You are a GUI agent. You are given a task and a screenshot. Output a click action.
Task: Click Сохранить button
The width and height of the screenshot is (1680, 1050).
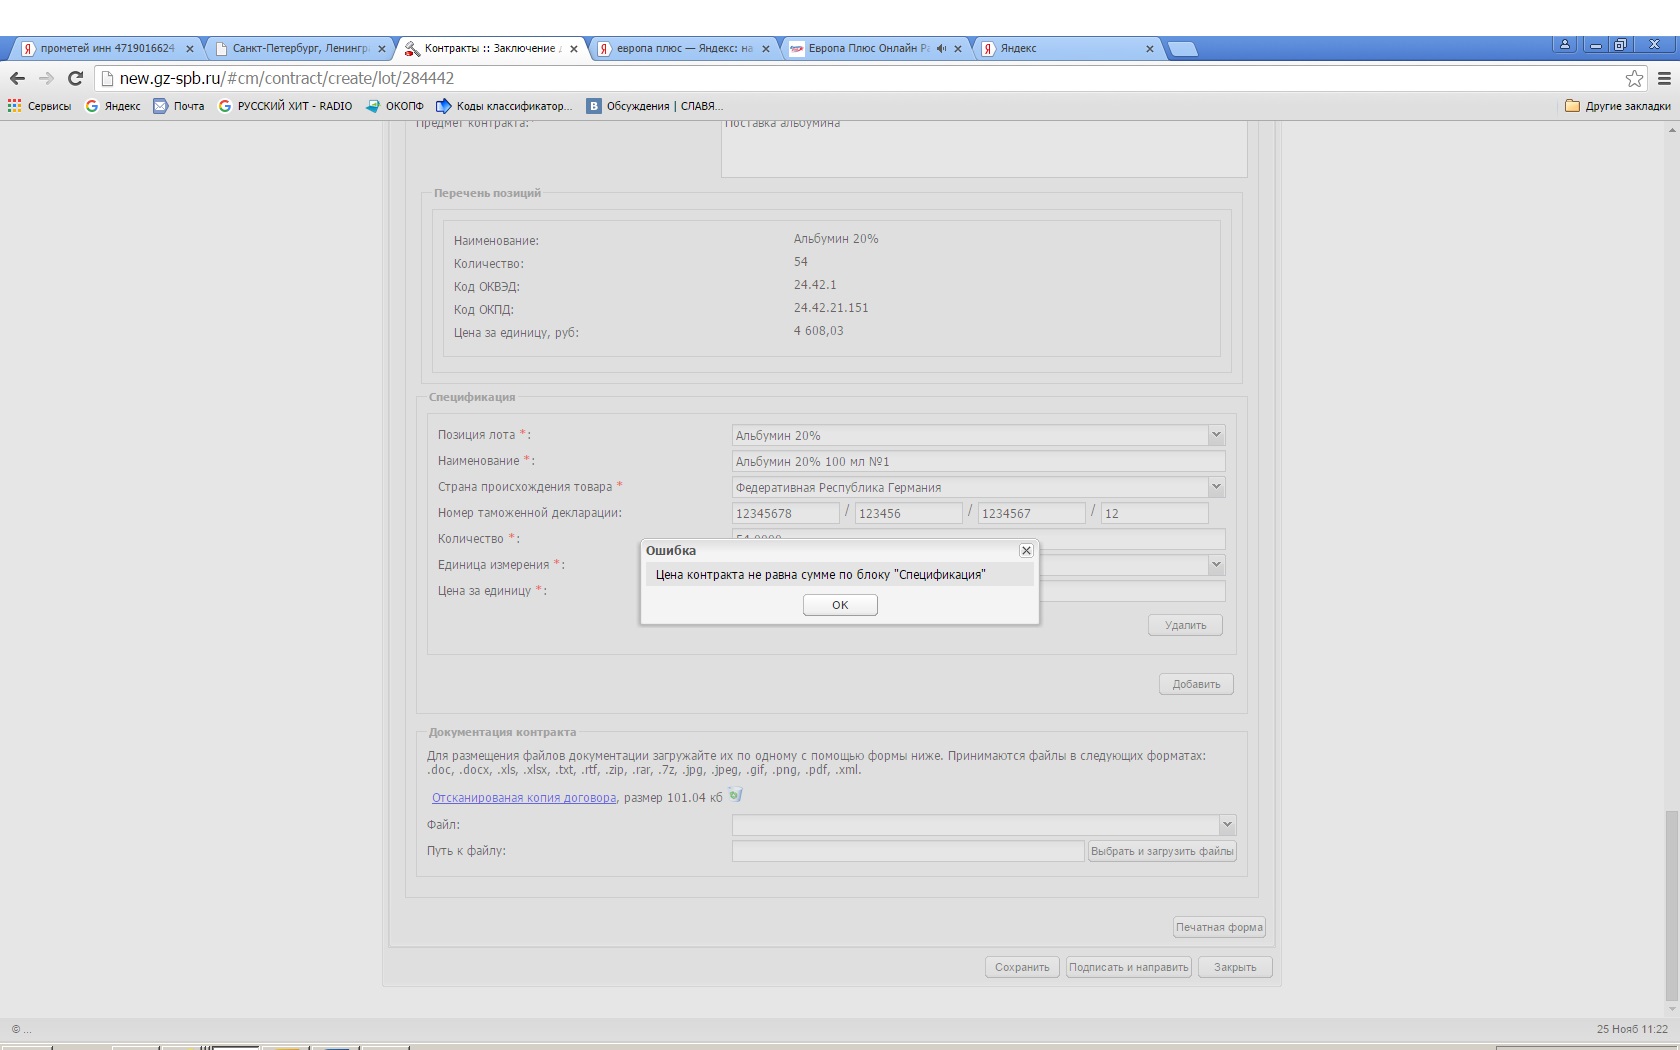click(1022, 967)
